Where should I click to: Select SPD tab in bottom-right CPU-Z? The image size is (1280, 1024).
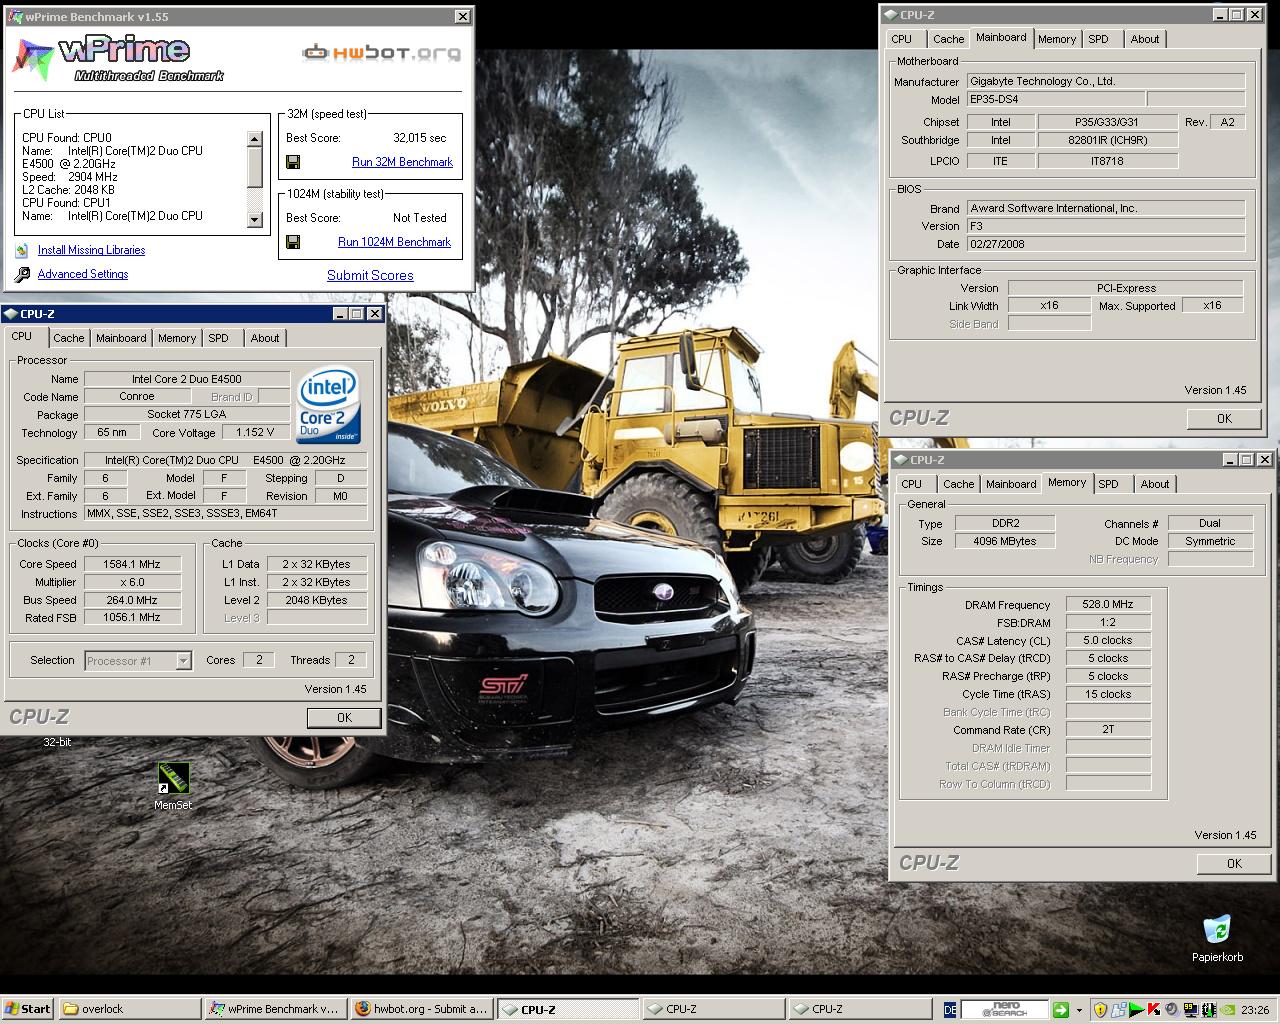coord(1108,484)
